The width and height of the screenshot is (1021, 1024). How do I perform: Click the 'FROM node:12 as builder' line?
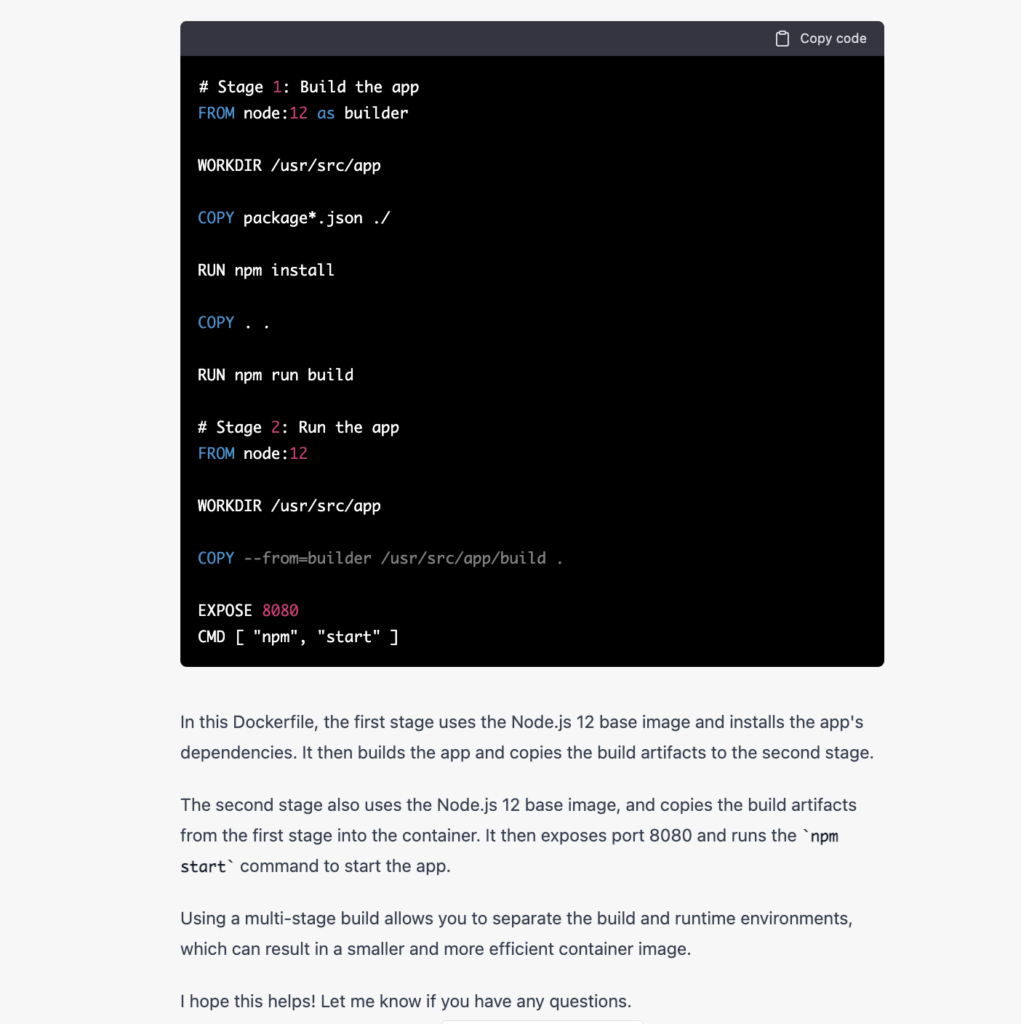(303, 114)
